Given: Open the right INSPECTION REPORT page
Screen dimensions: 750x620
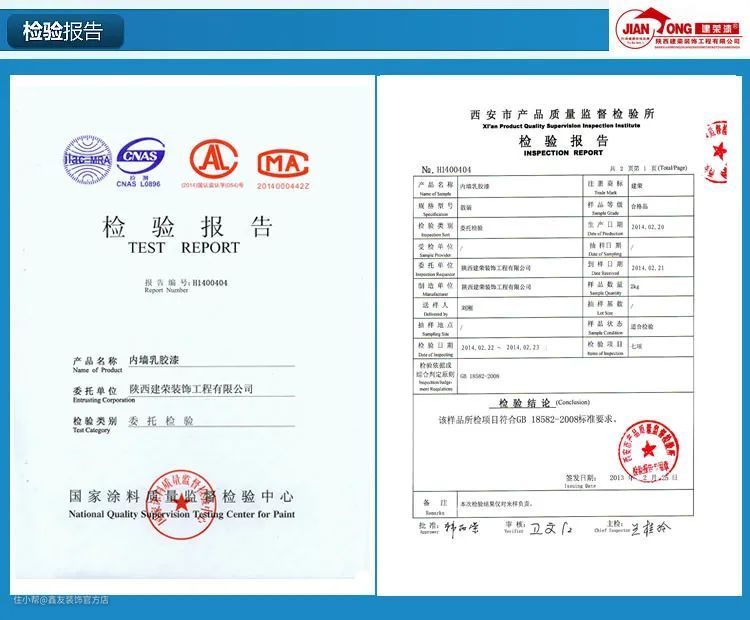Looking at the screenshot, I should point(560,340).
